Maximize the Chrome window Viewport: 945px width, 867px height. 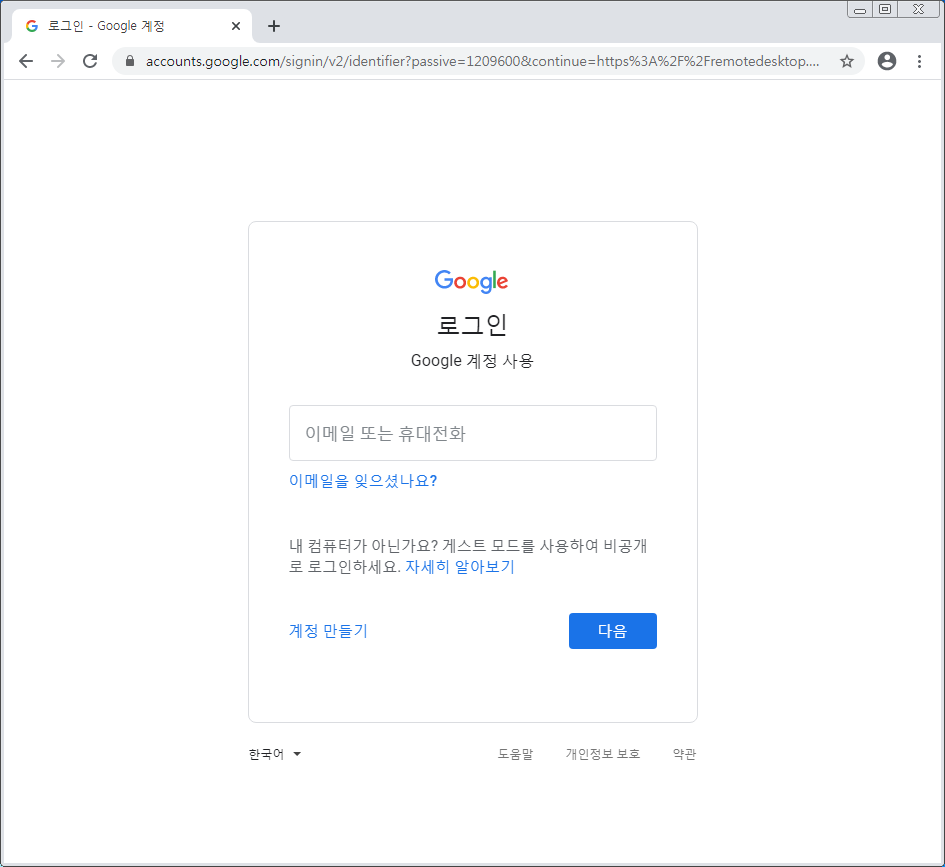(x=885, y=10)
